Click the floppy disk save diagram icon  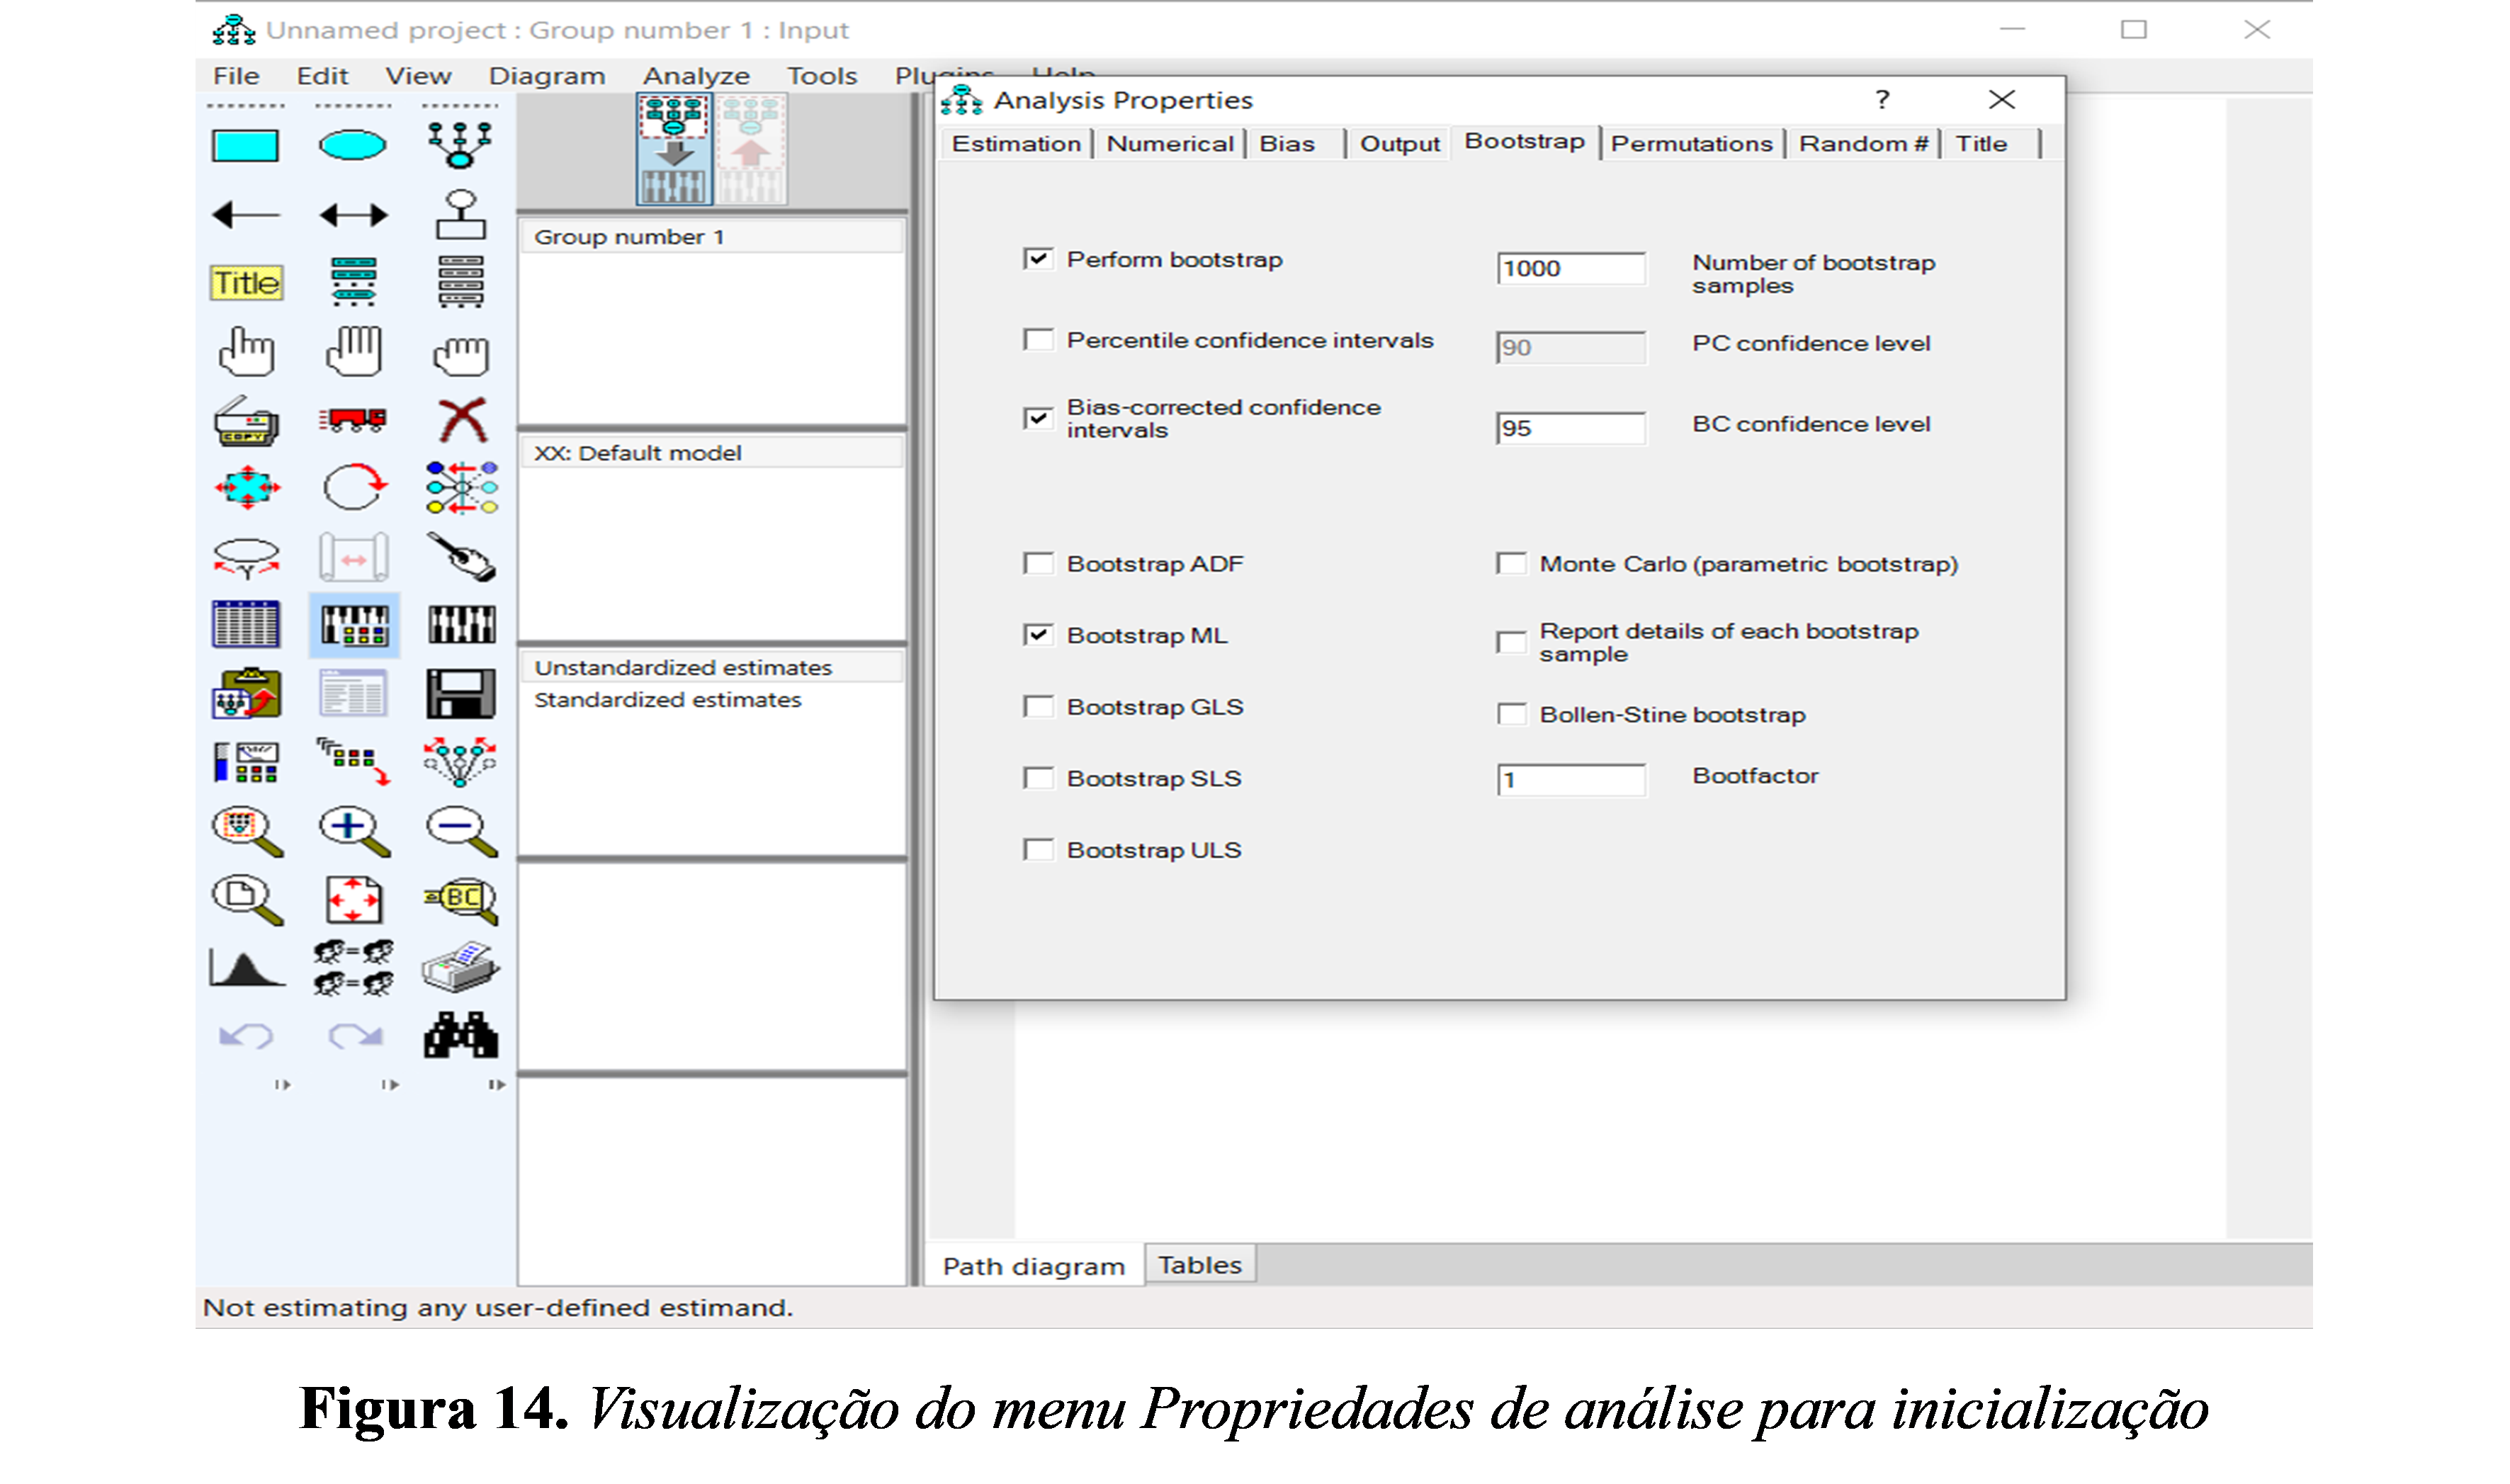[461, 693]
